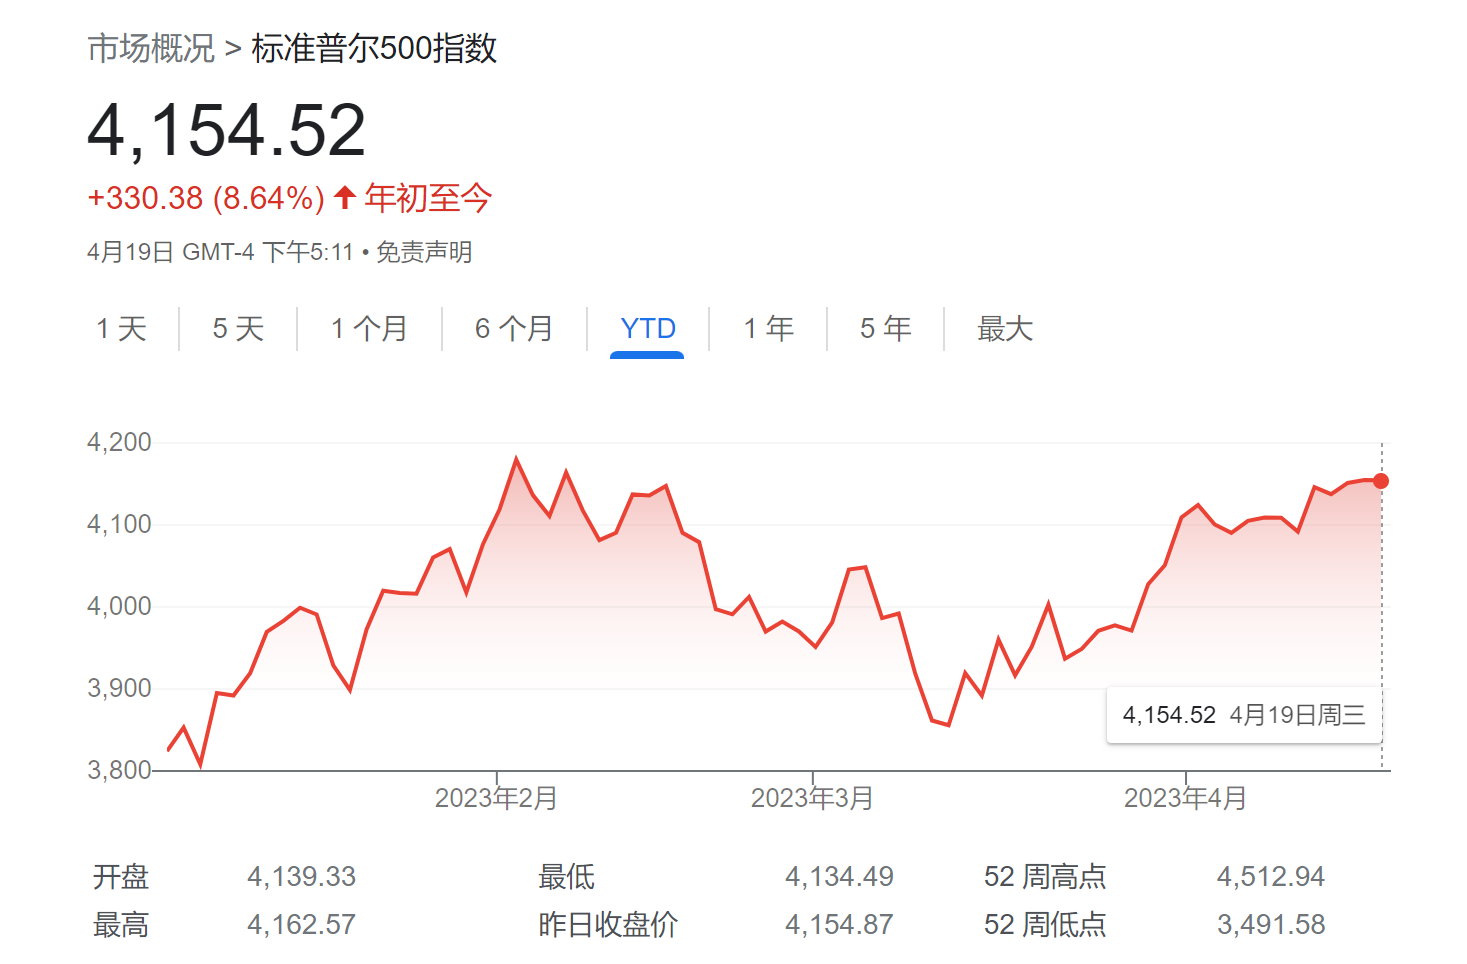This screenshot has width=1467, height=964.
Task: Click the 4,000 y-axis label
Action: [119, 606]
